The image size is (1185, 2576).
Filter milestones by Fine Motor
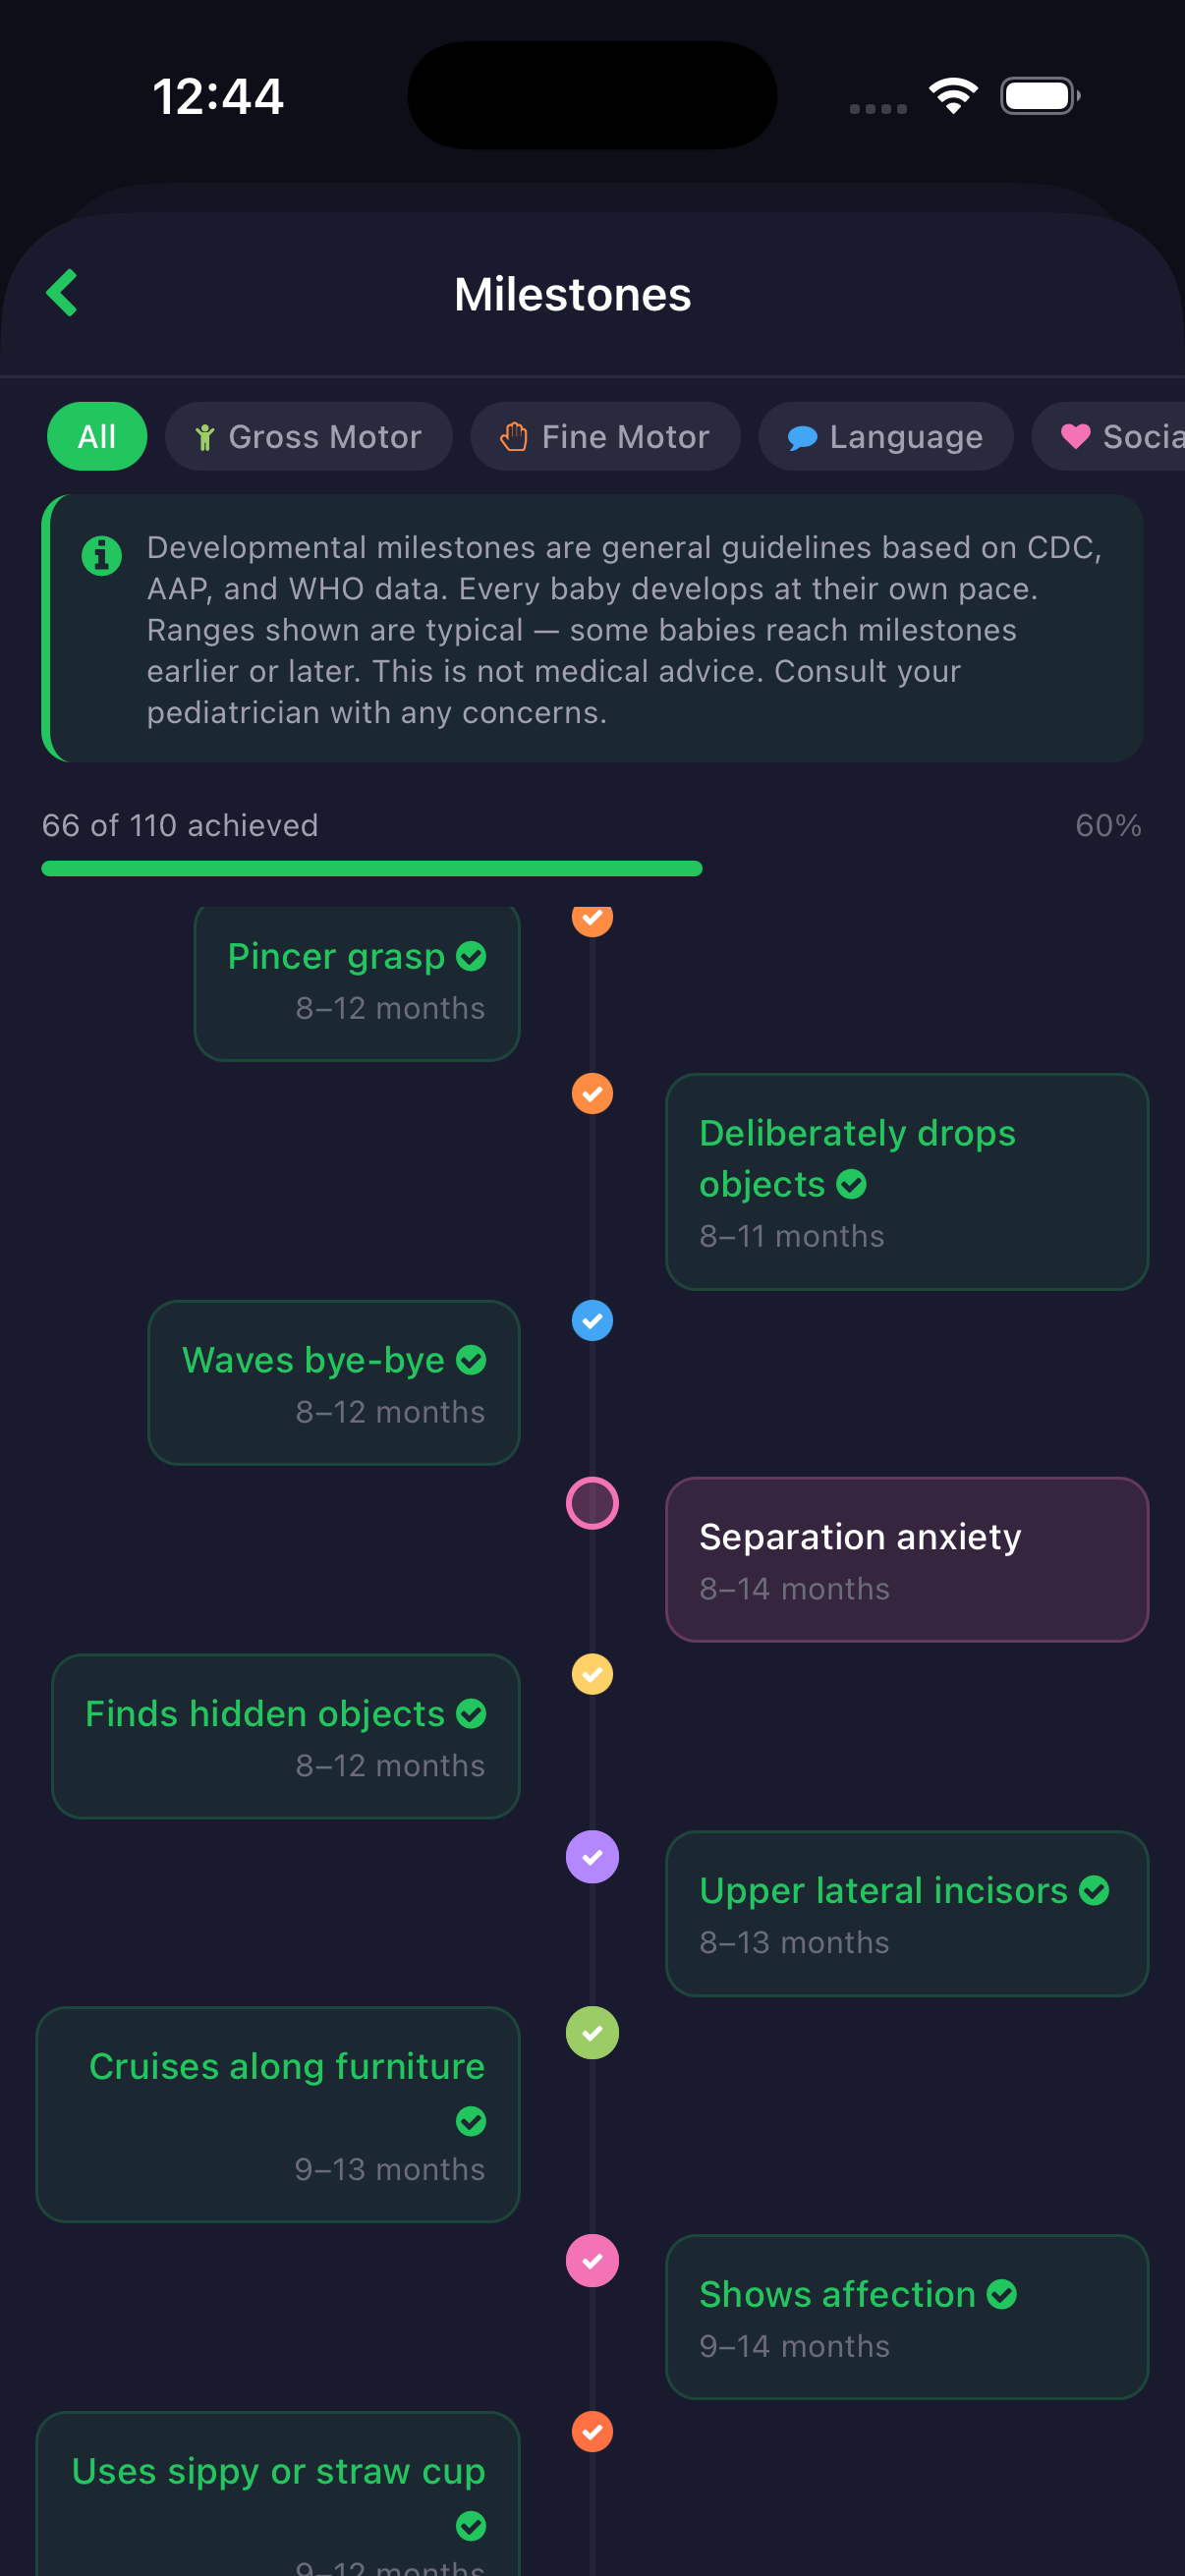[605, 436]
